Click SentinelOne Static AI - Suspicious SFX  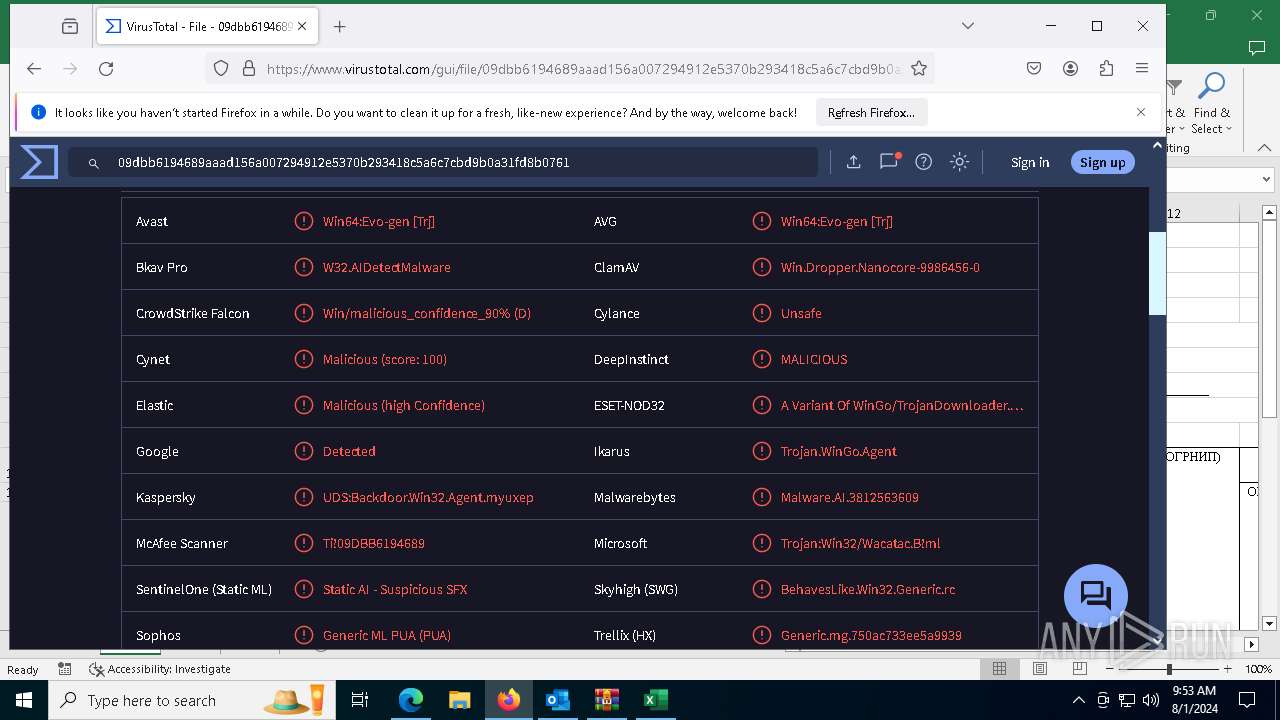(395, 589)
